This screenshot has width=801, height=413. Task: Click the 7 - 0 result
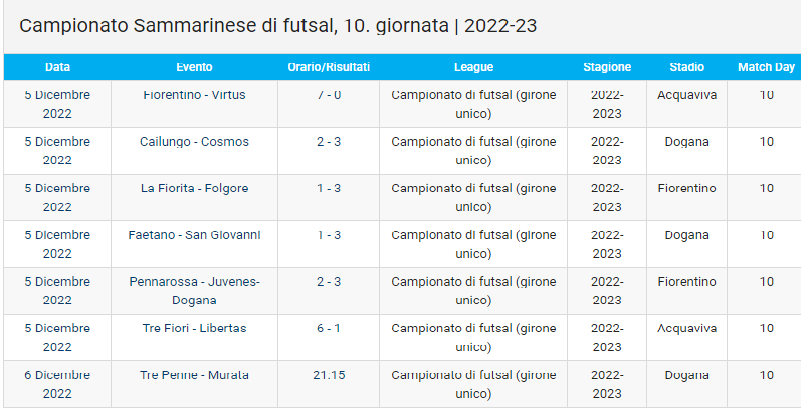click(x=329, y=95)
